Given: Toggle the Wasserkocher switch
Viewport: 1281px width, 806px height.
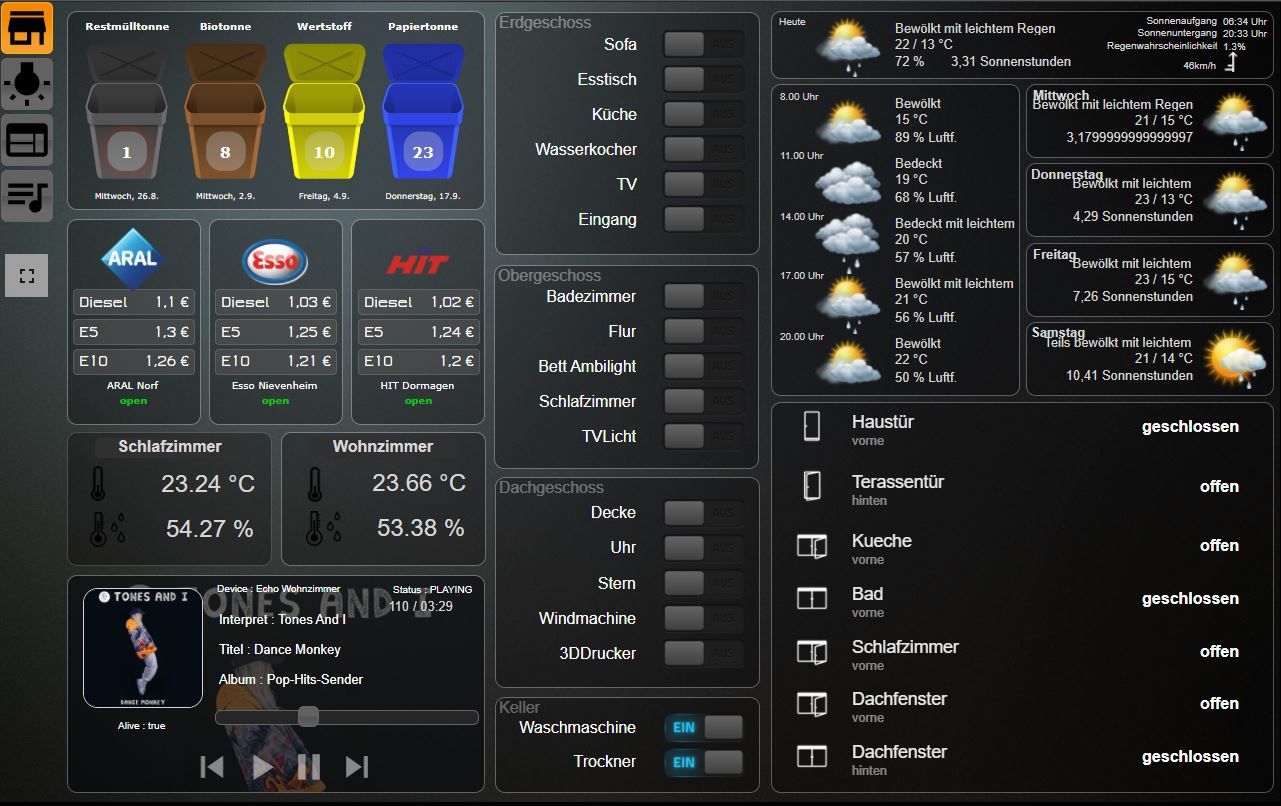Looking at the screenshot, I should click(704, 149).
